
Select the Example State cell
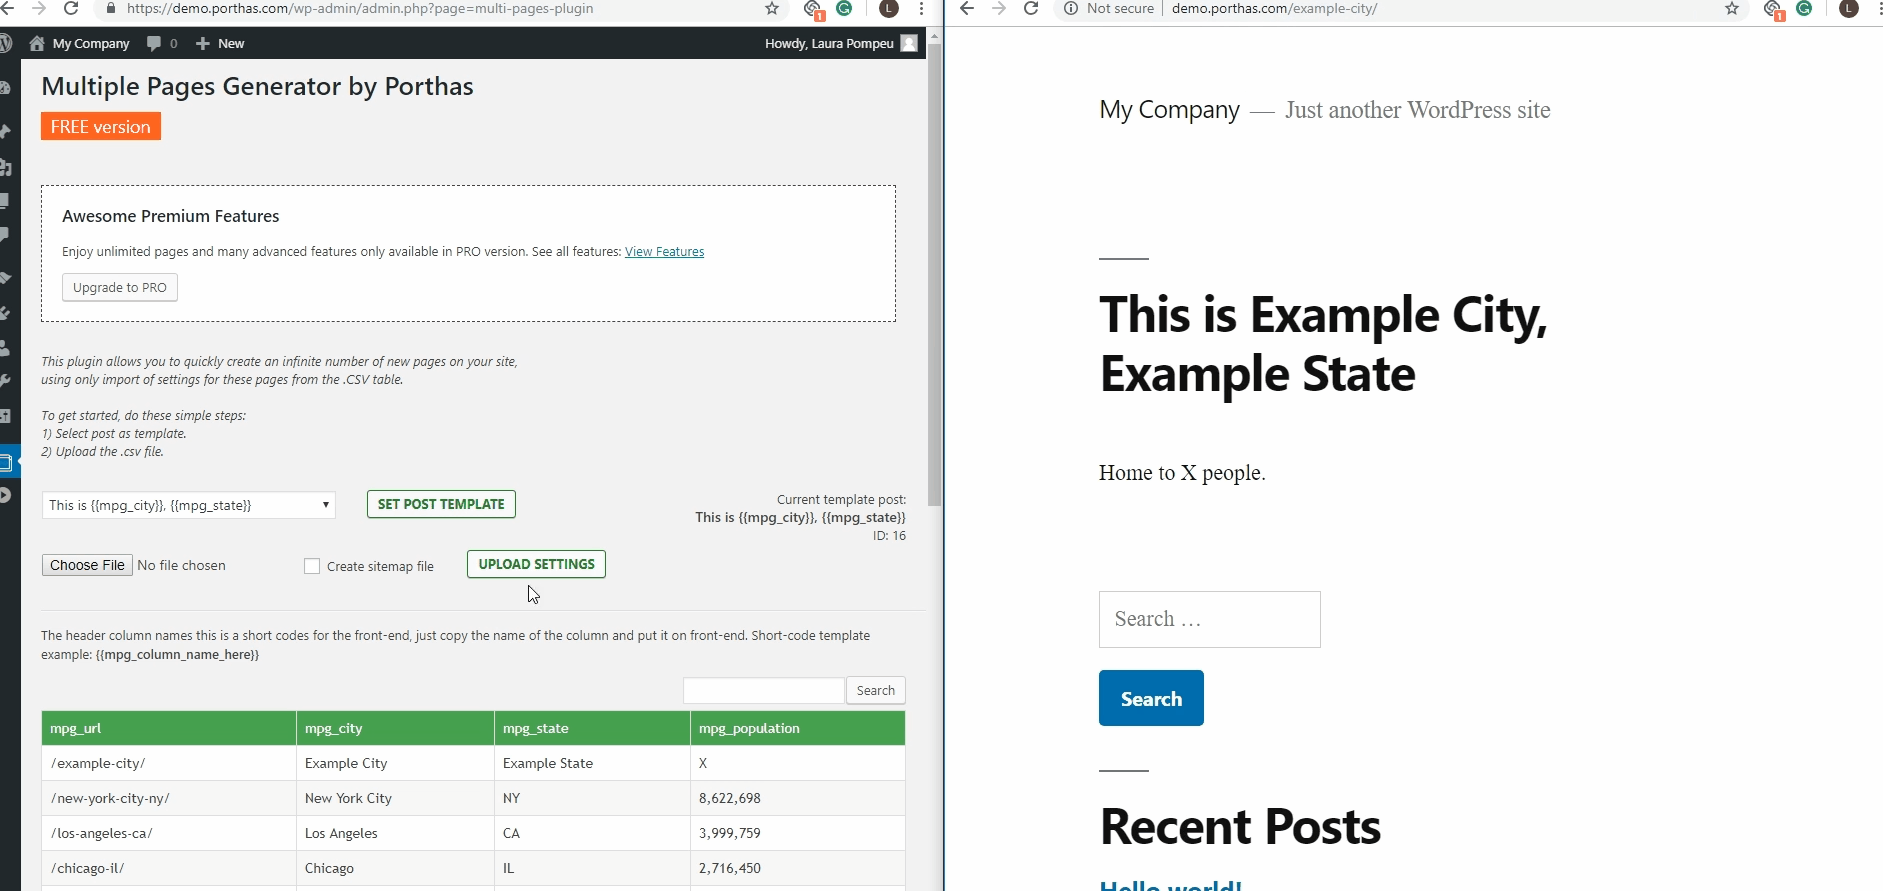point(592,763)
